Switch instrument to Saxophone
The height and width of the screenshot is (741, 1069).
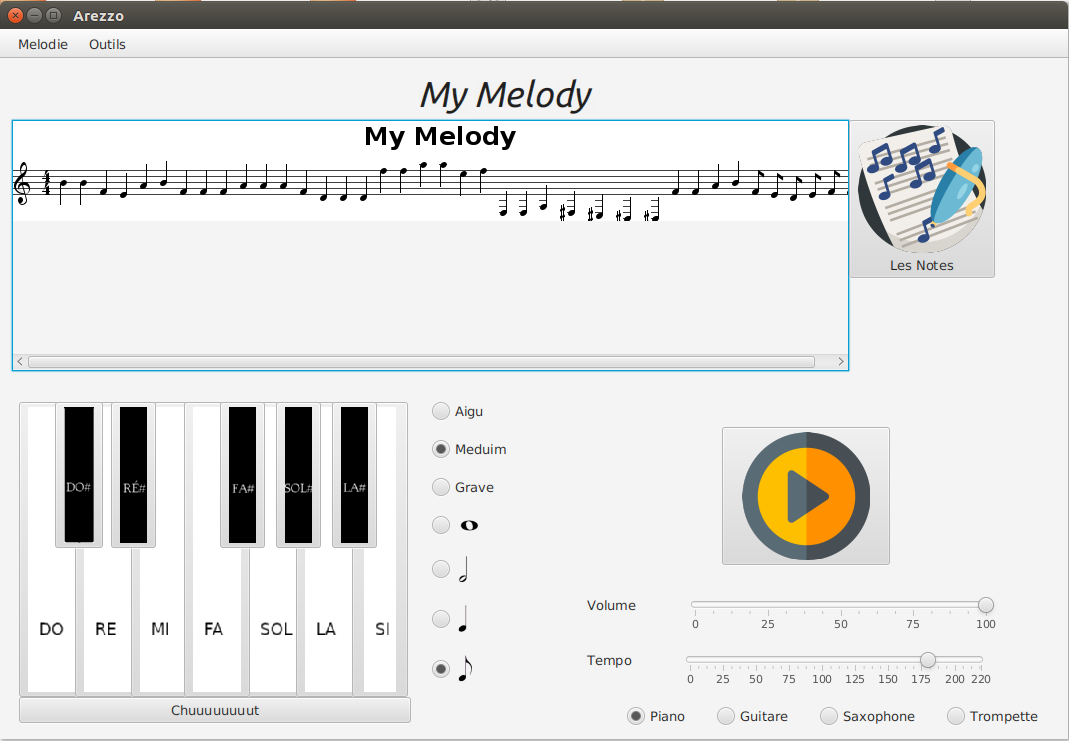pos(828,716)
